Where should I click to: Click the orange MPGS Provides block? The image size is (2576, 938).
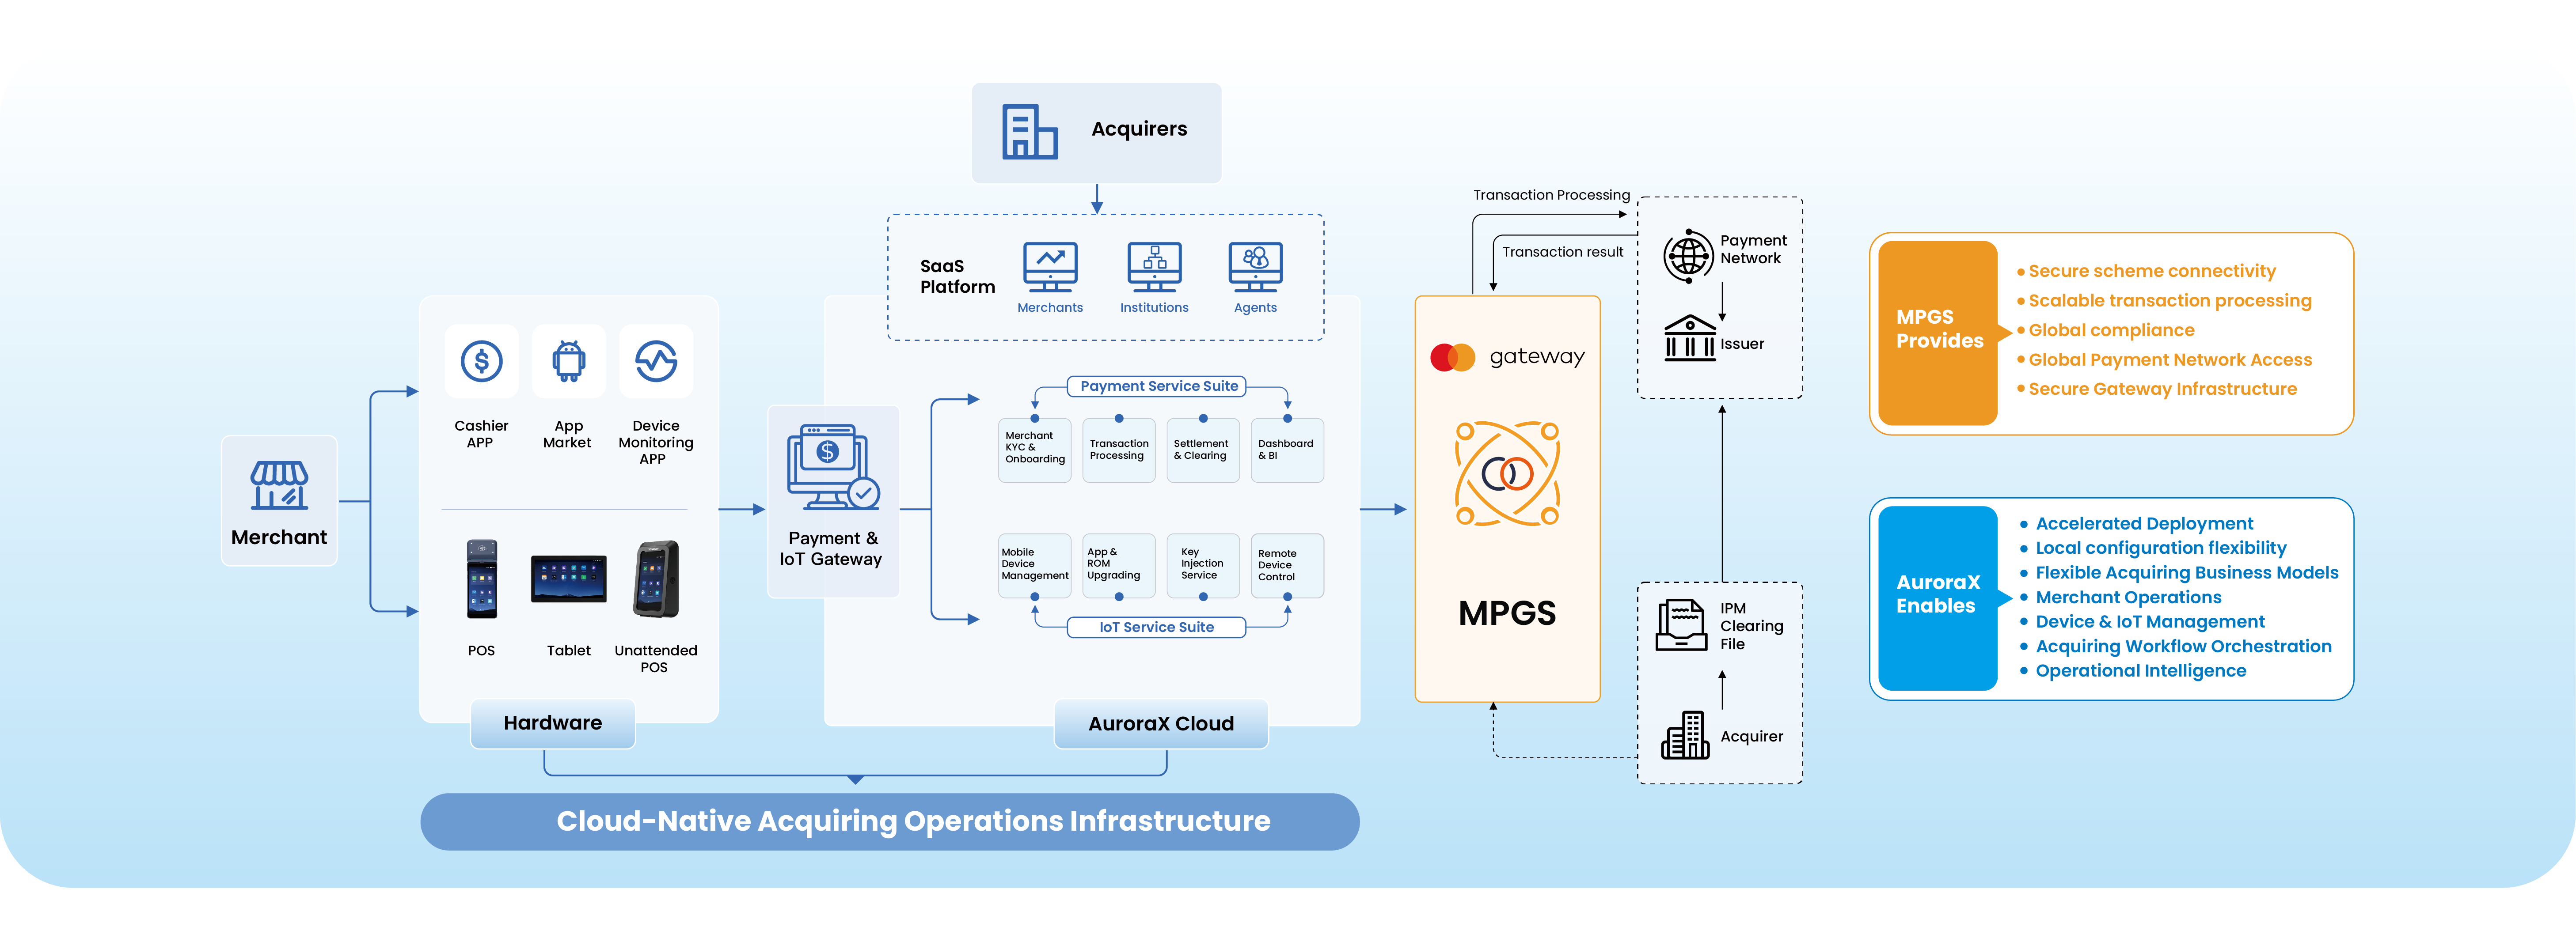coord(1938,333)
